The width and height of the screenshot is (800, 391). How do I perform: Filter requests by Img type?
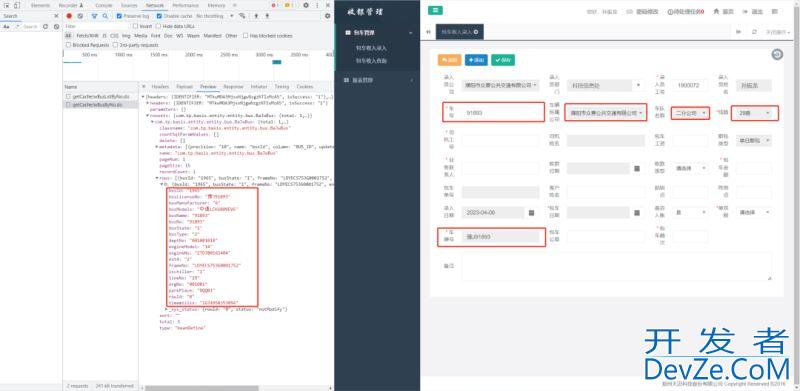[x=126, y=36]
